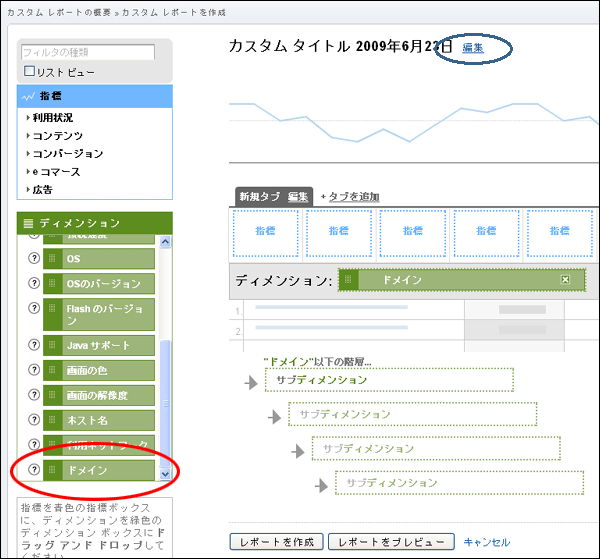Click help icon next to 画面の色
The width and height of the screenshot is (600, 559).
34,370
